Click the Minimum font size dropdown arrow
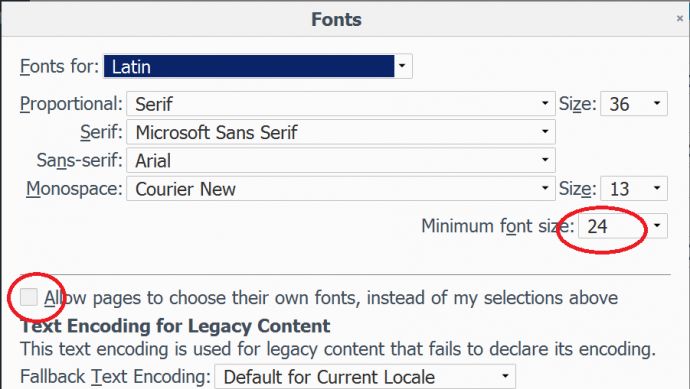 click(657, 226)
